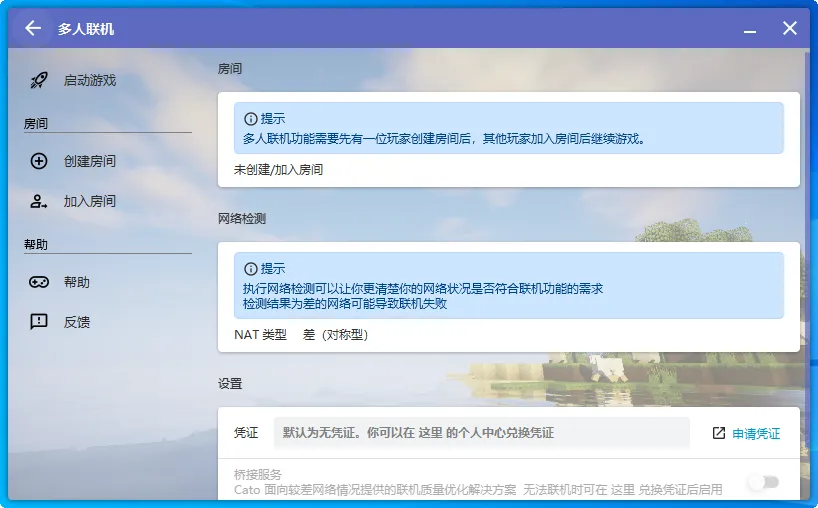The image size is (818, 508).
Task: Click the back arrow in title bar
Action: coord(33,28)
